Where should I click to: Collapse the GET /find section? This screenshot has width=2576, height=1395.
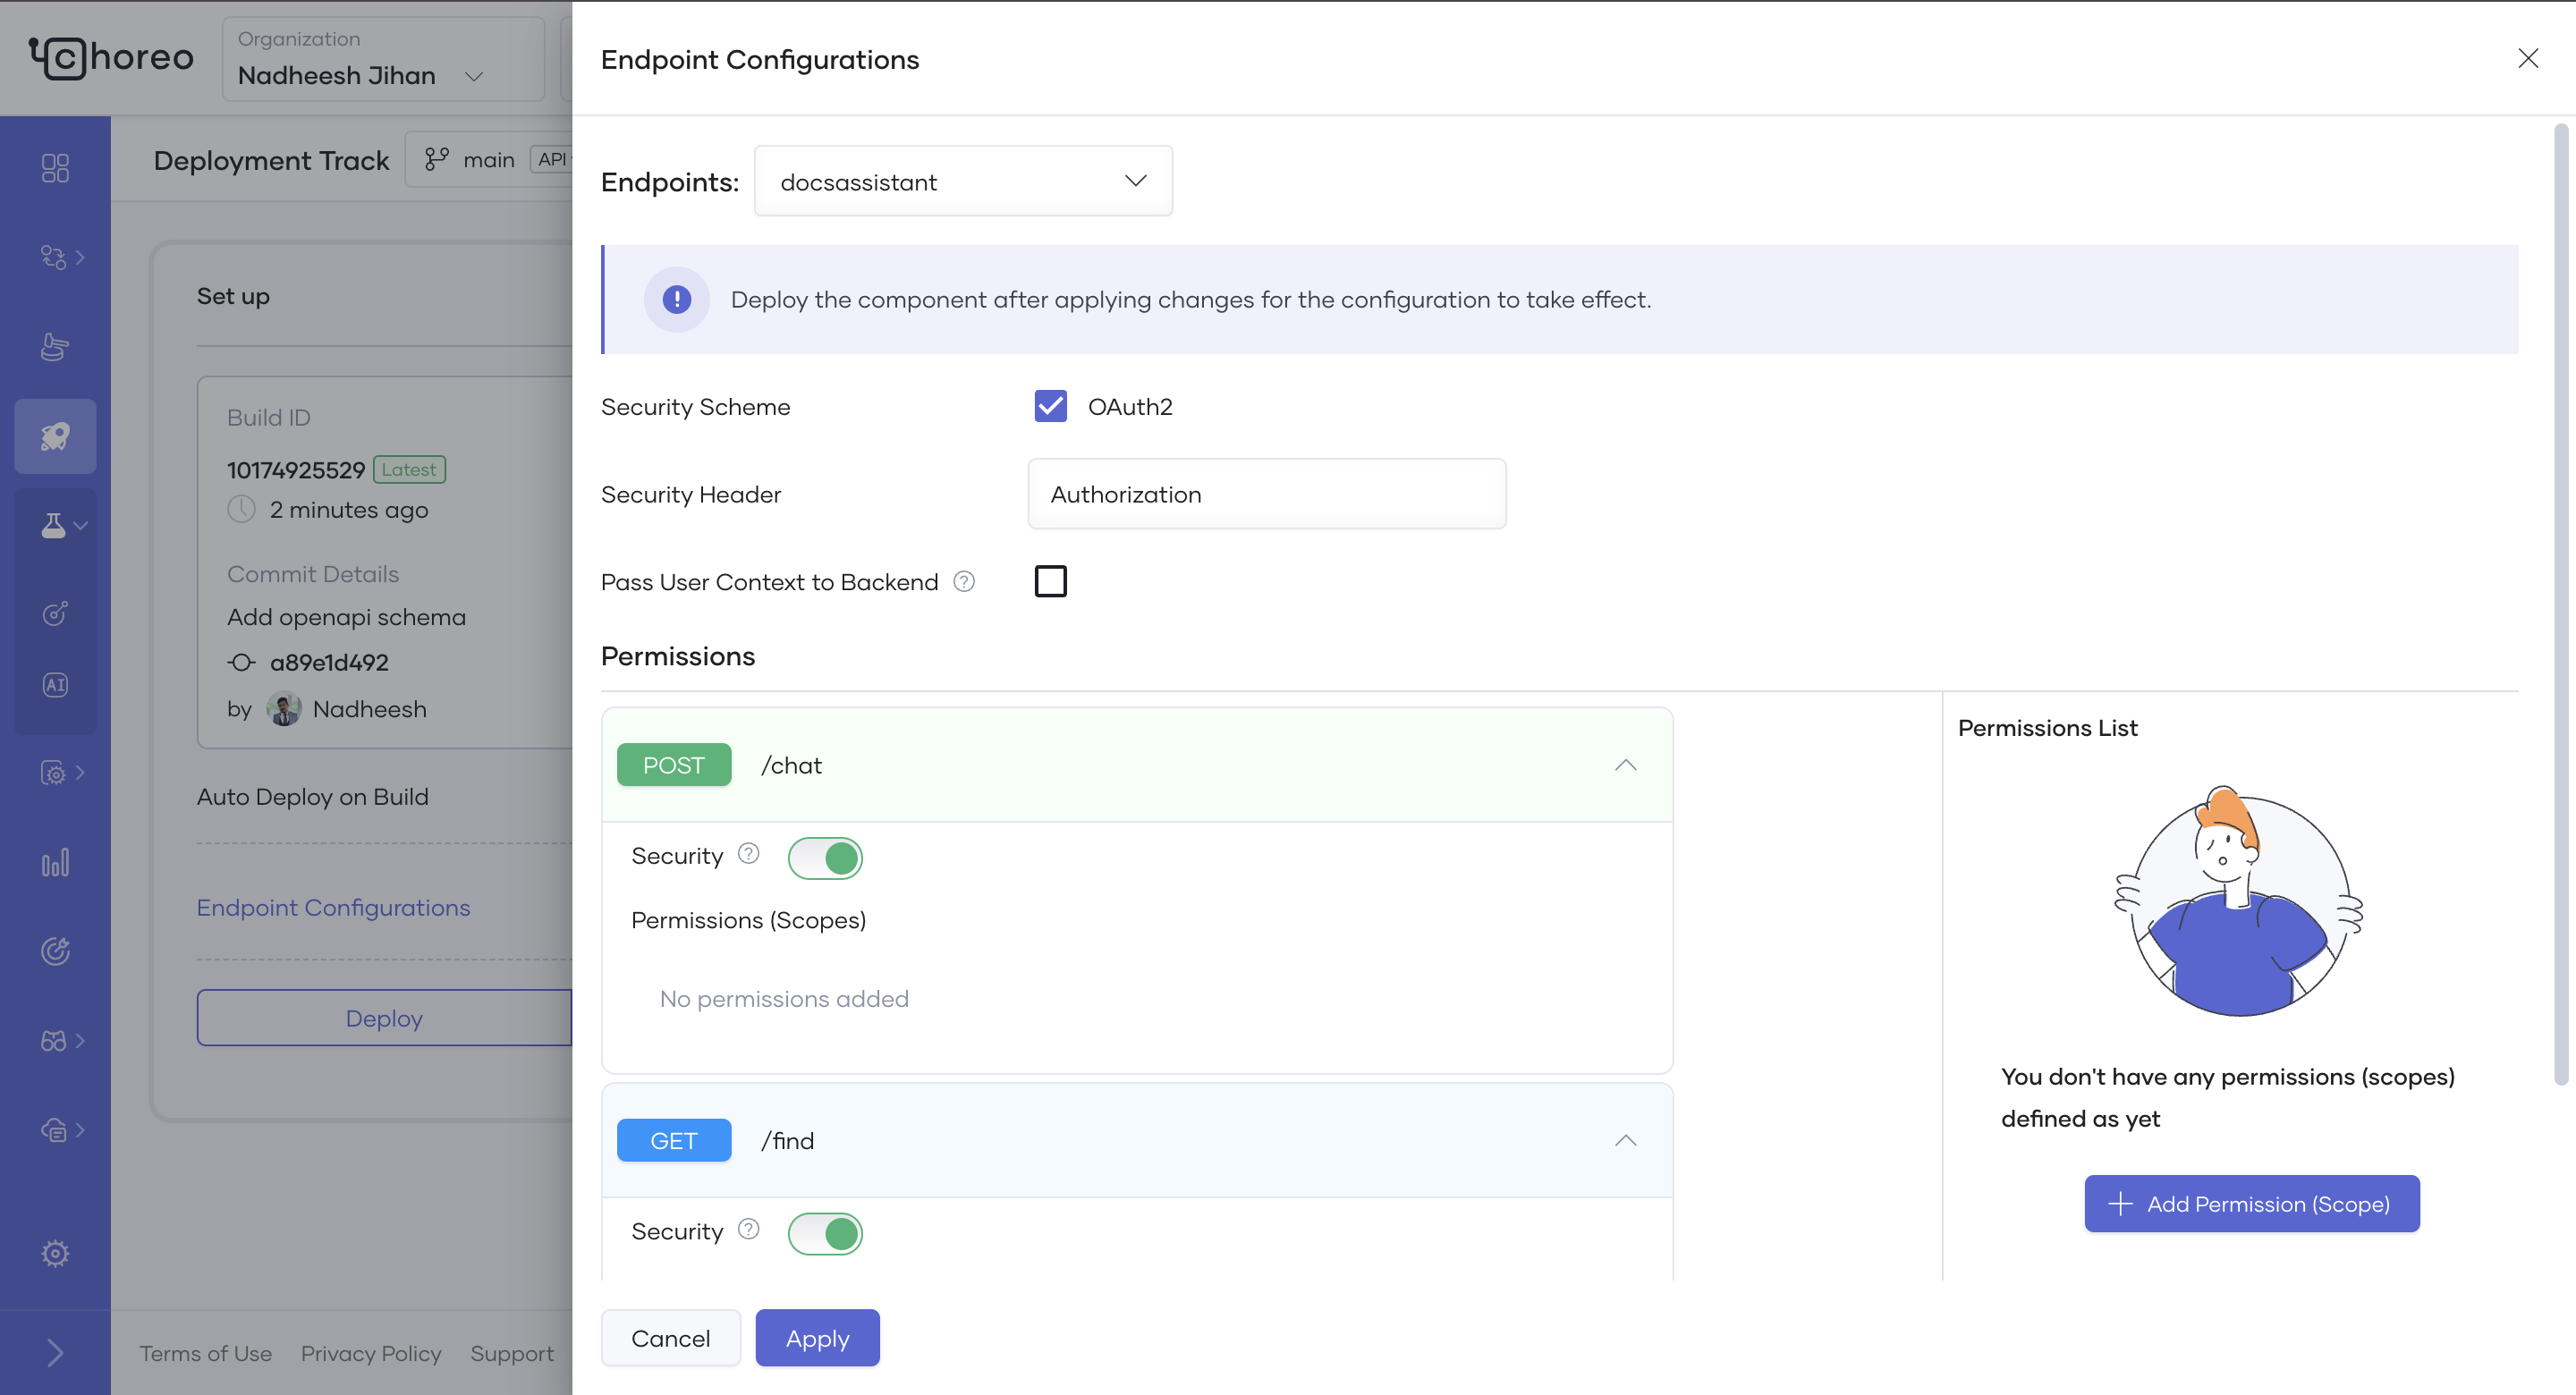(1626, 1140)
